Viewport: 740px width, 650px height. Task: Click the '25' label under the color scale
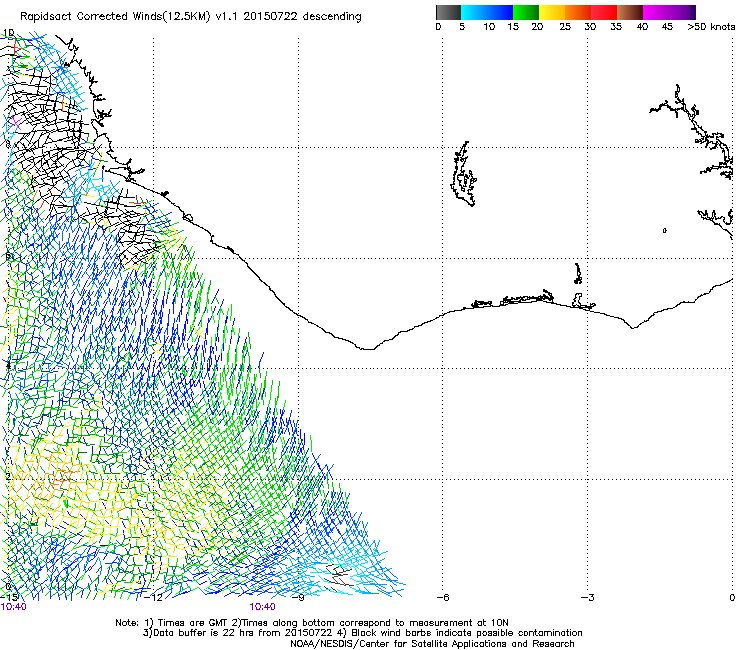point(565,27)
